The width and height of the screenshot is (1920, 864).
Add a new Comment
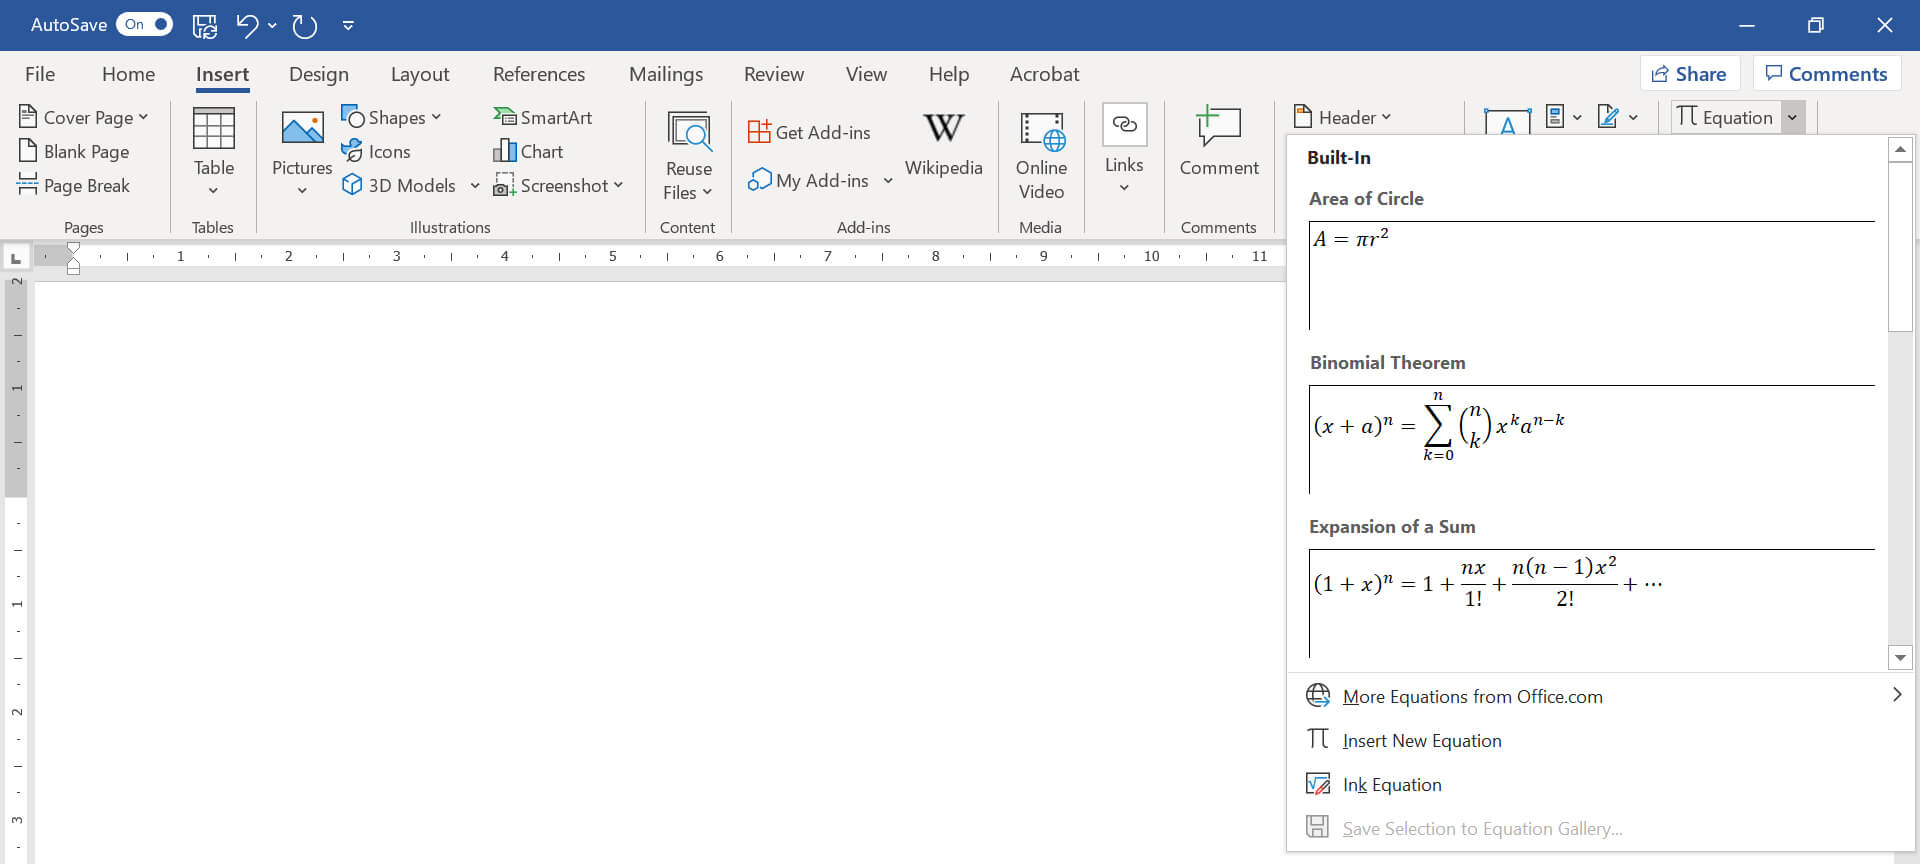(1218, 143)
